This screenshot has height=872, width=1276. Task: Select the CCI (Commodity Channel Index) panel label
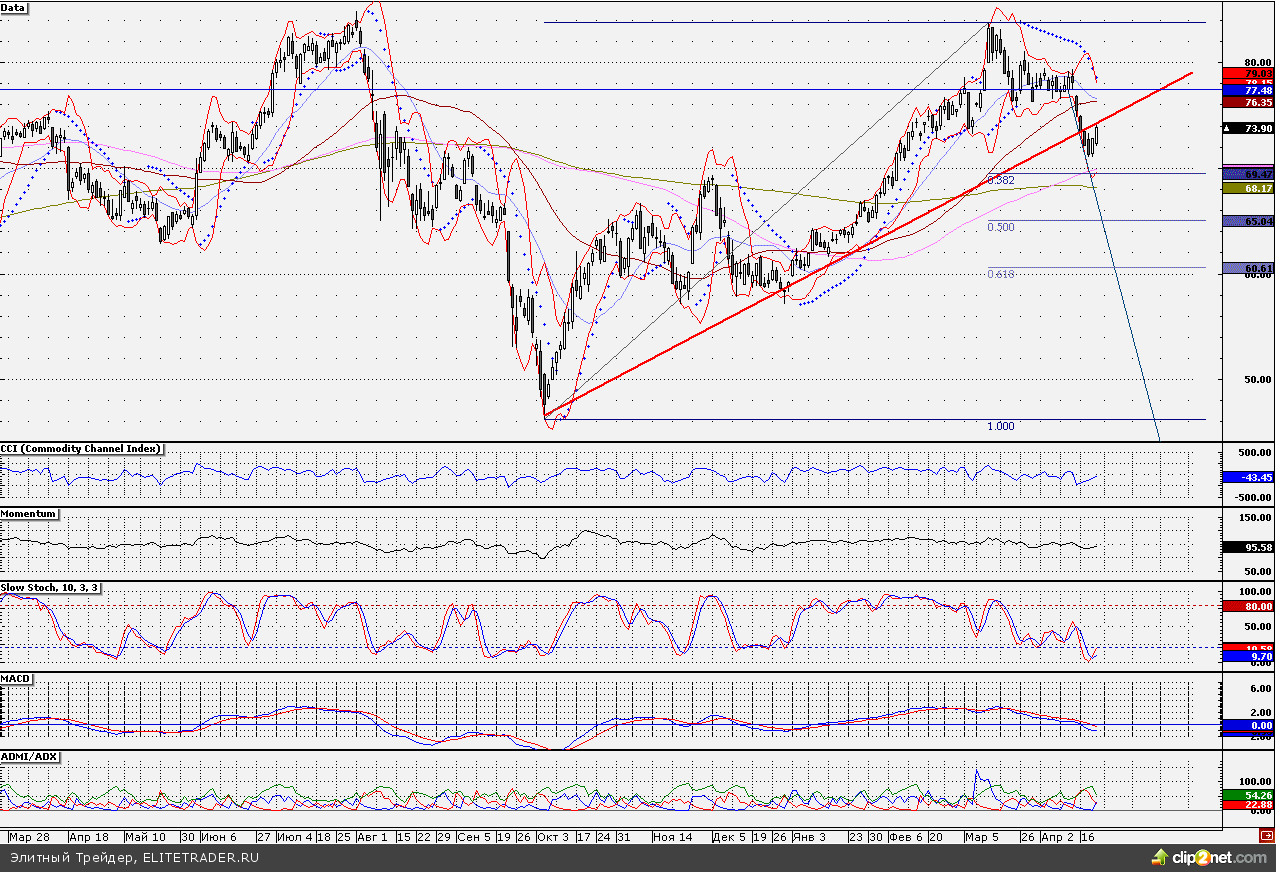point(82,449)
